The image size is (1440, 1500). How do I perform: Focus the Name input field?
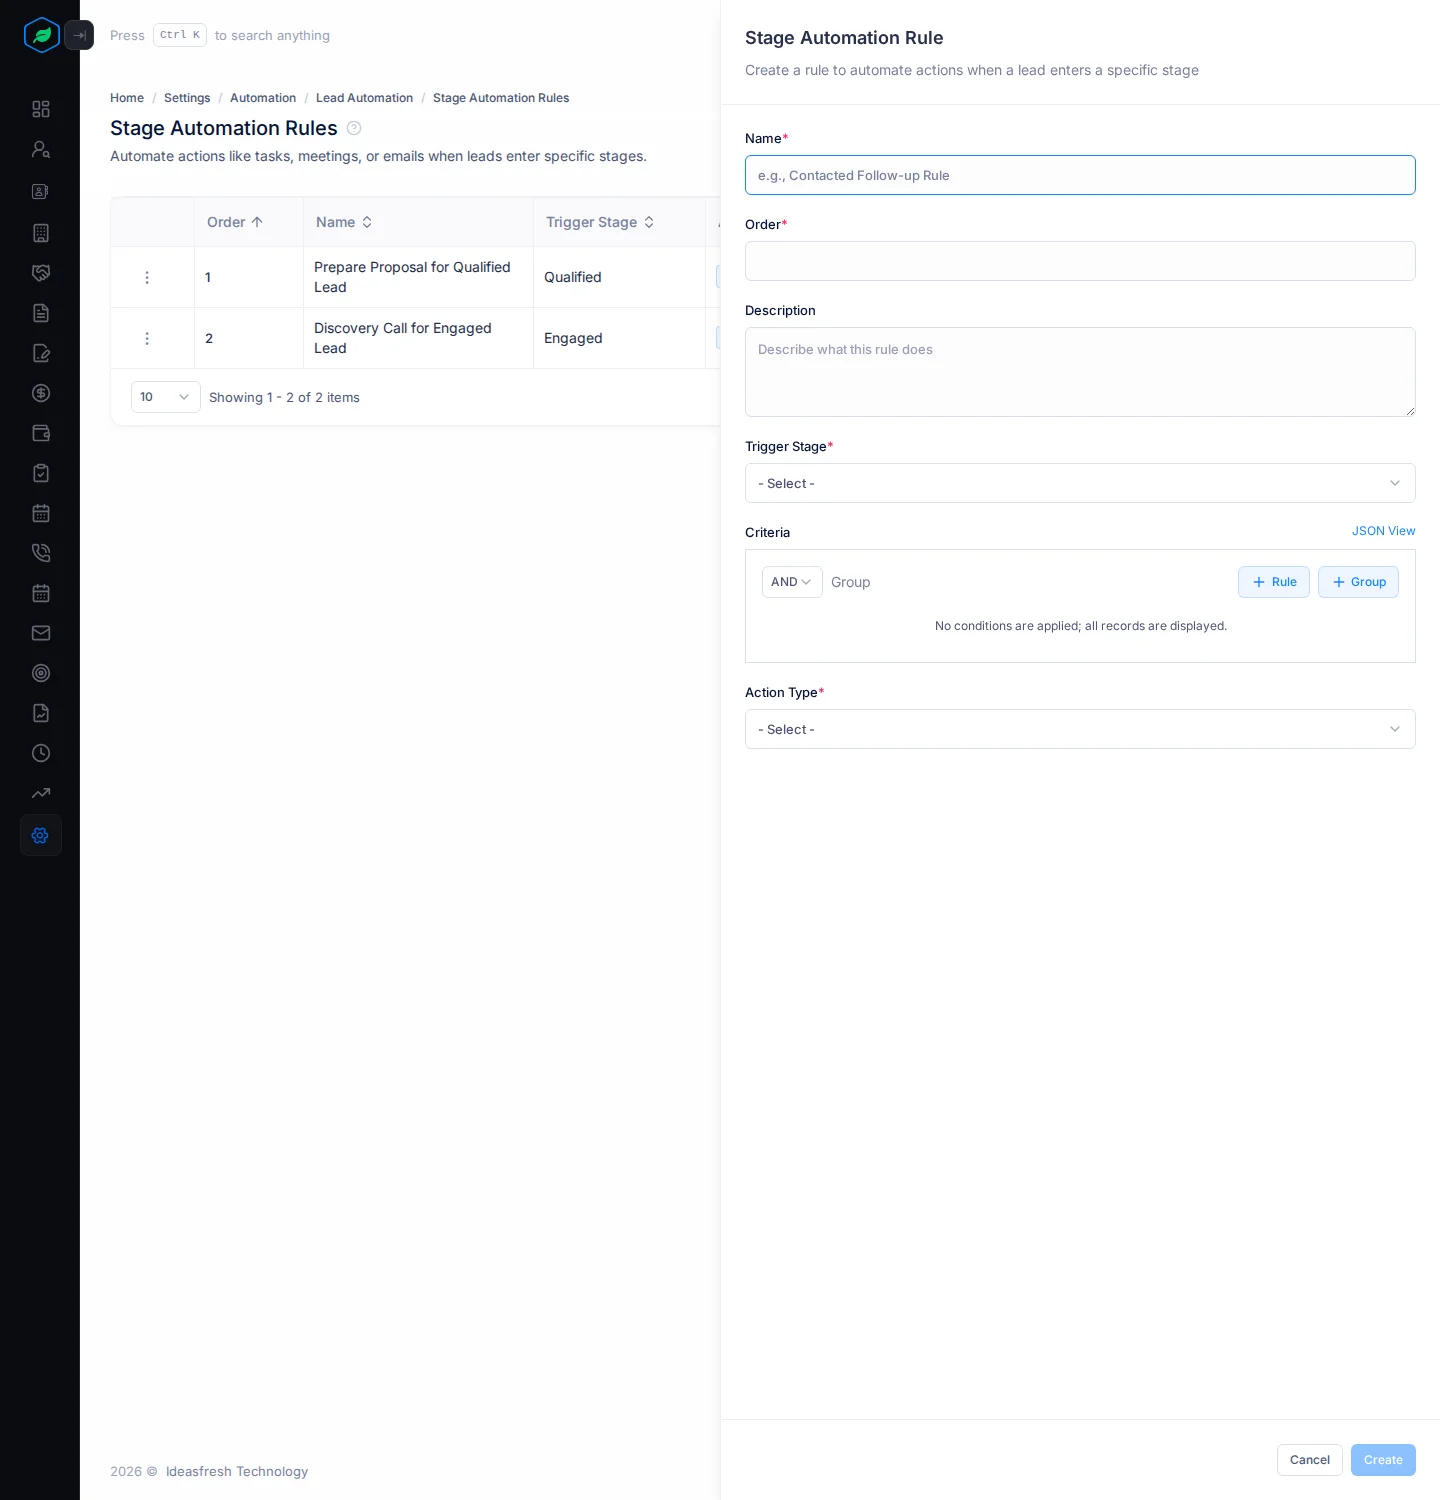[x=1080, y=175]
